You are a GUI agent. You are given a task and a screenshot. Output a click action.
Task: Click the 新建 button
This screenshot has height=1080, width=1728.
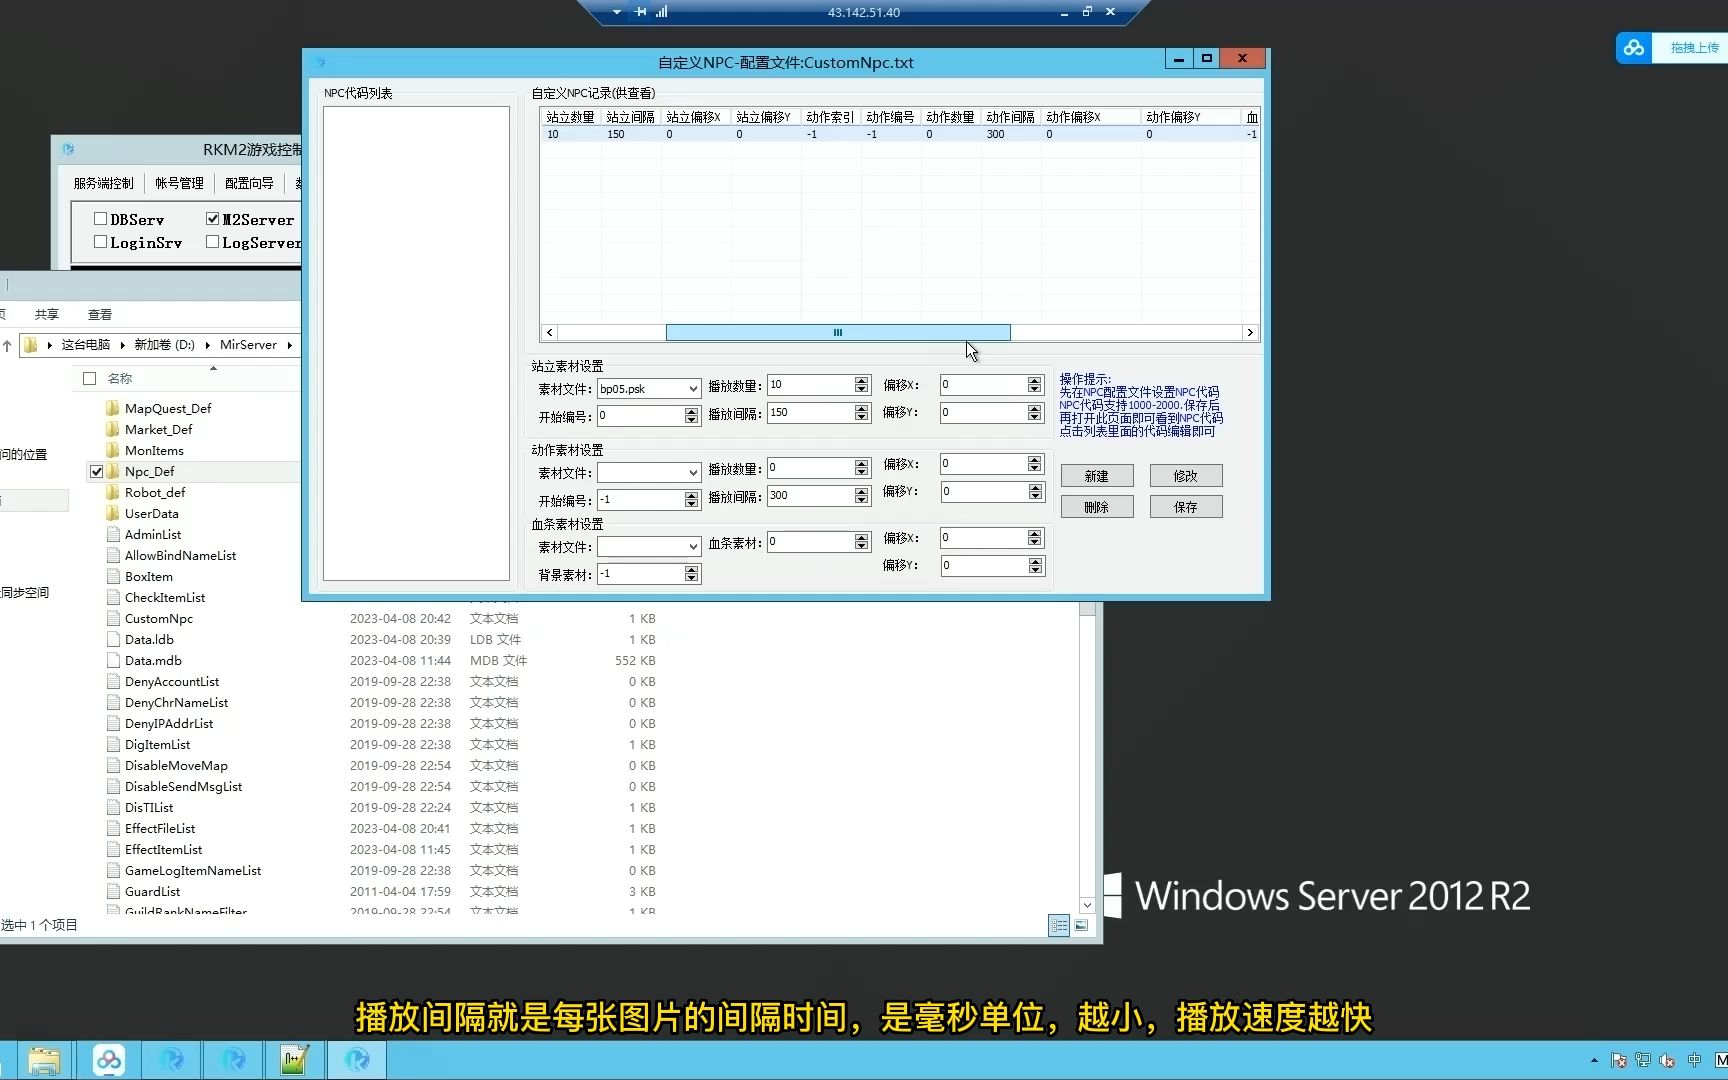(1097, 476)
